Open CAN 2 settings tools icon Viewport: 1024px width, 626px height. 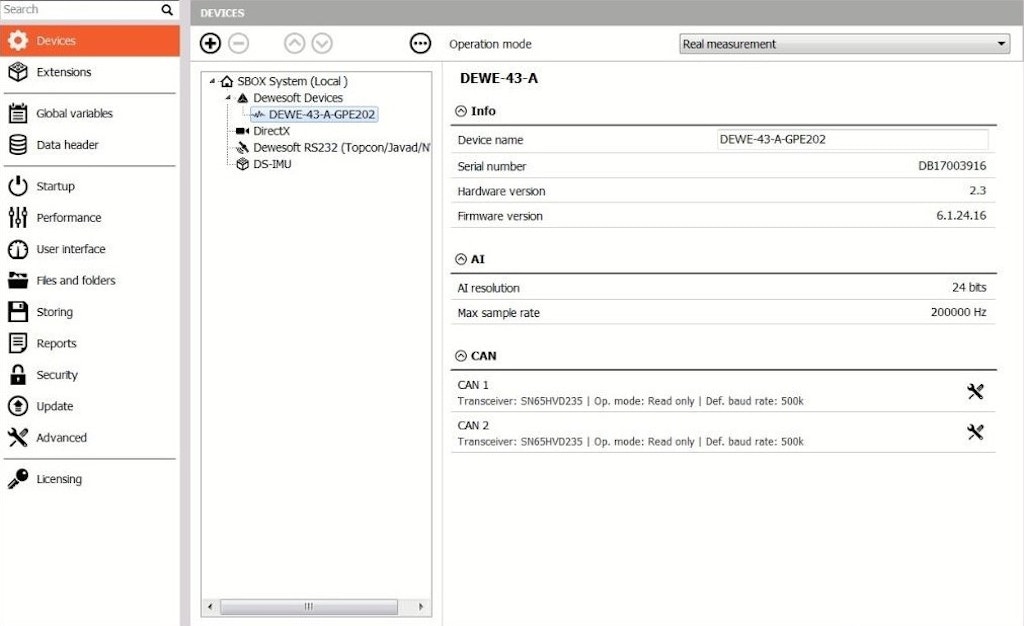tap(975, 432)
